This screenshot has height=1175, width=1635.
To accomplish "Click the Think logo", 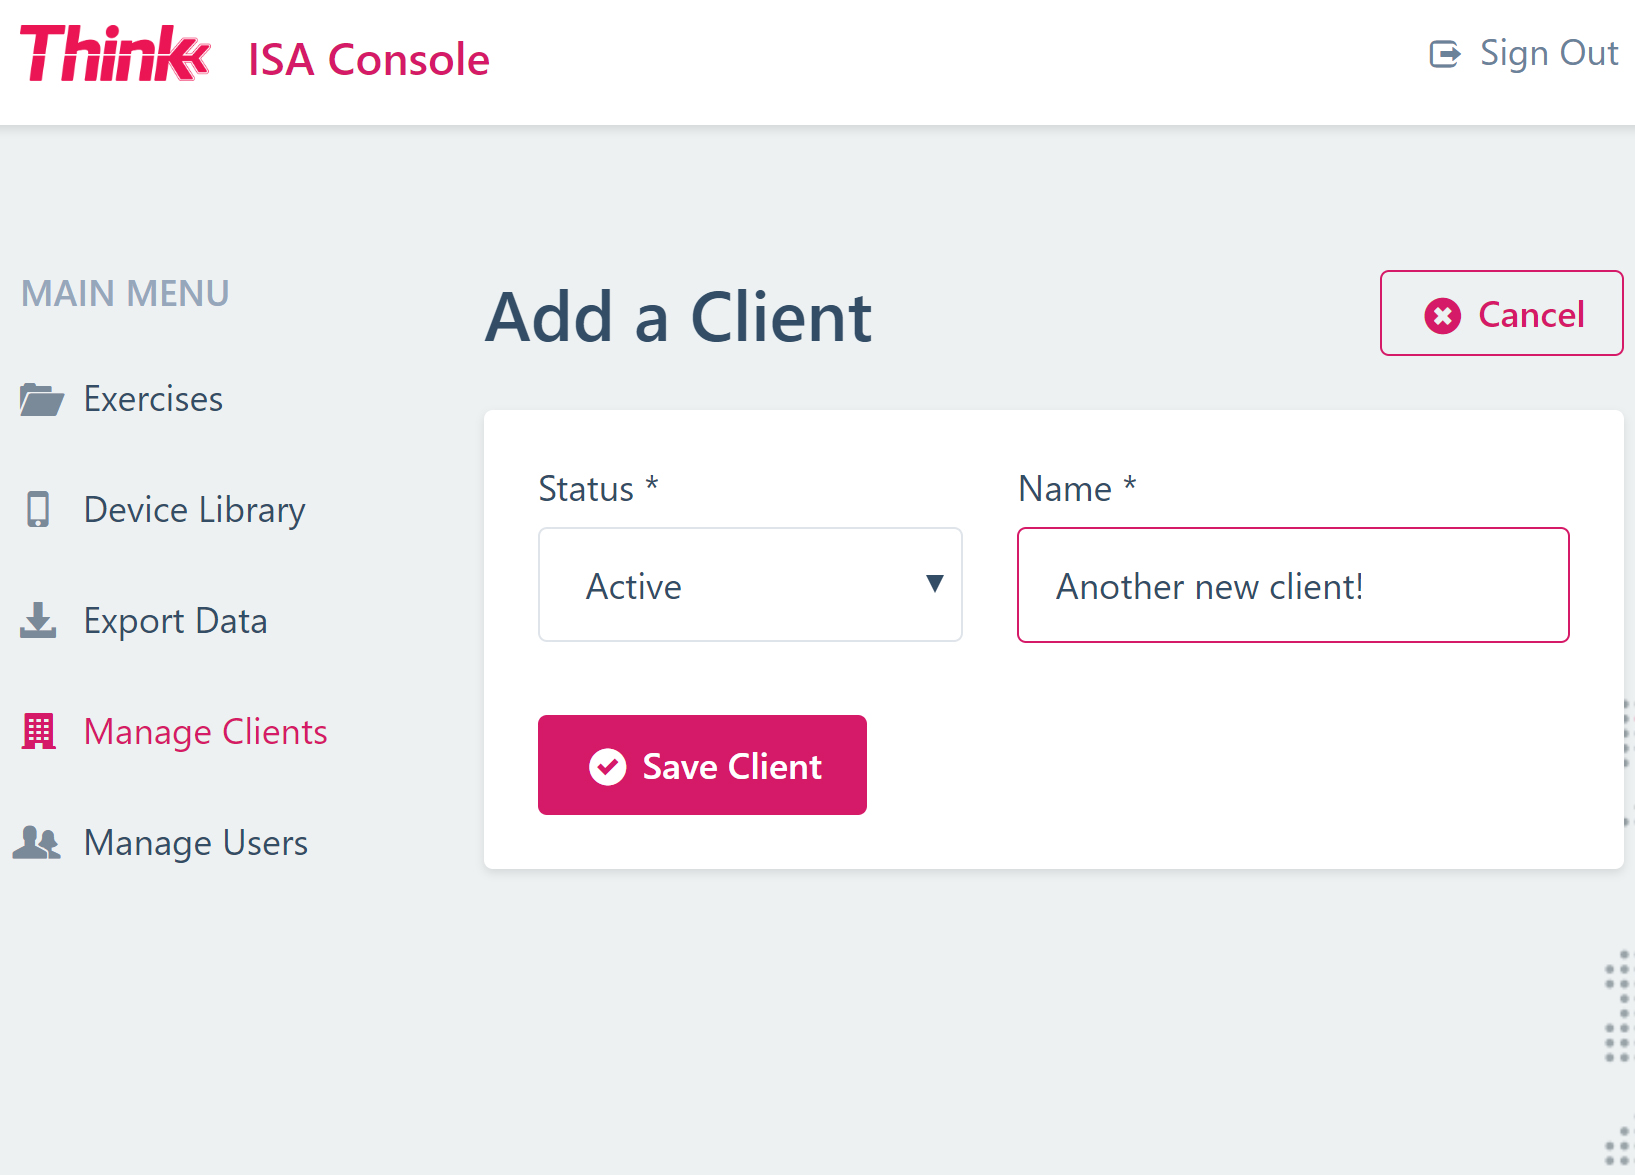I will pyautogui.click(x=113, y=50).
